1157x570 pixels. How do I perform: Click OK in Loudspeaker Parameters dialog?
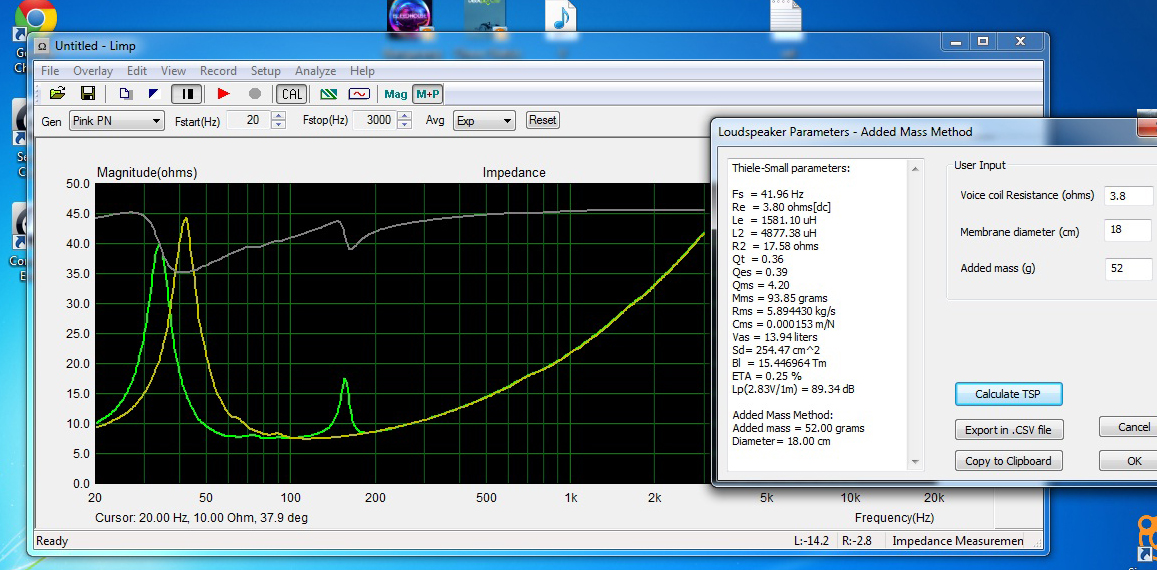click(1128, 461)
